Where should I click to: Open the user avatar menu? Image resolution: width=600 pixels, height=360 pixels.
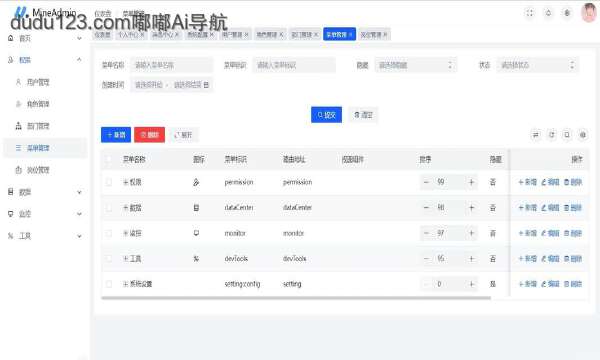pos(589,13)
